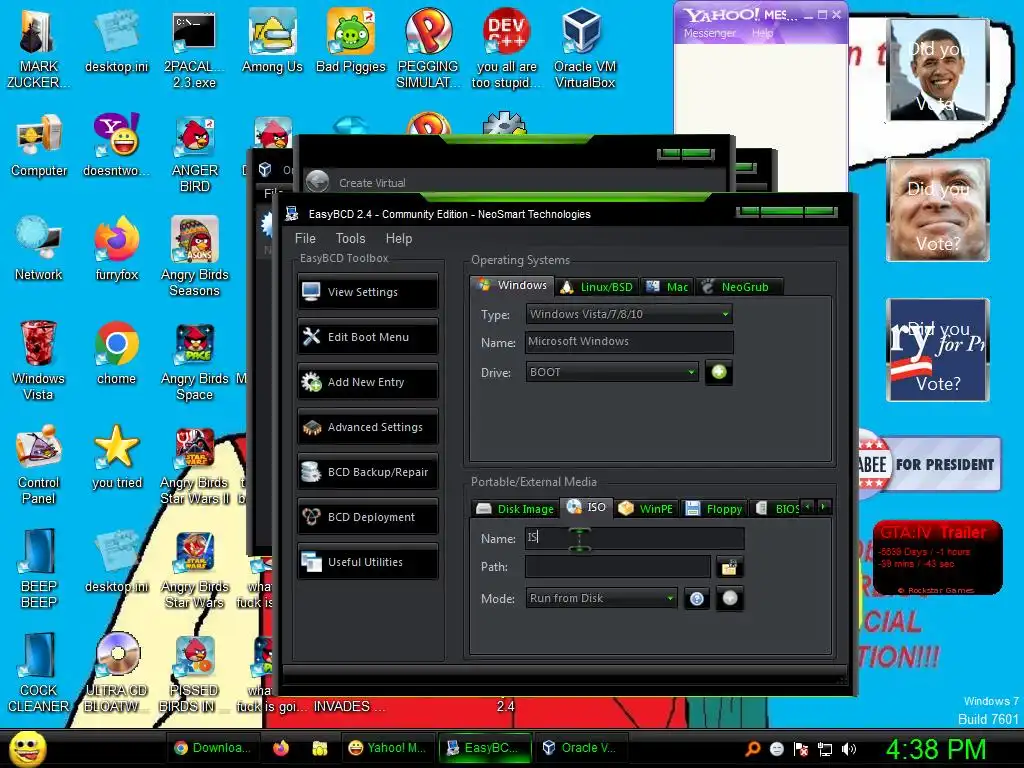Switch to the Oracle V... taskbar button
The height and width of the screenshot is (768, 1024).
579,748
